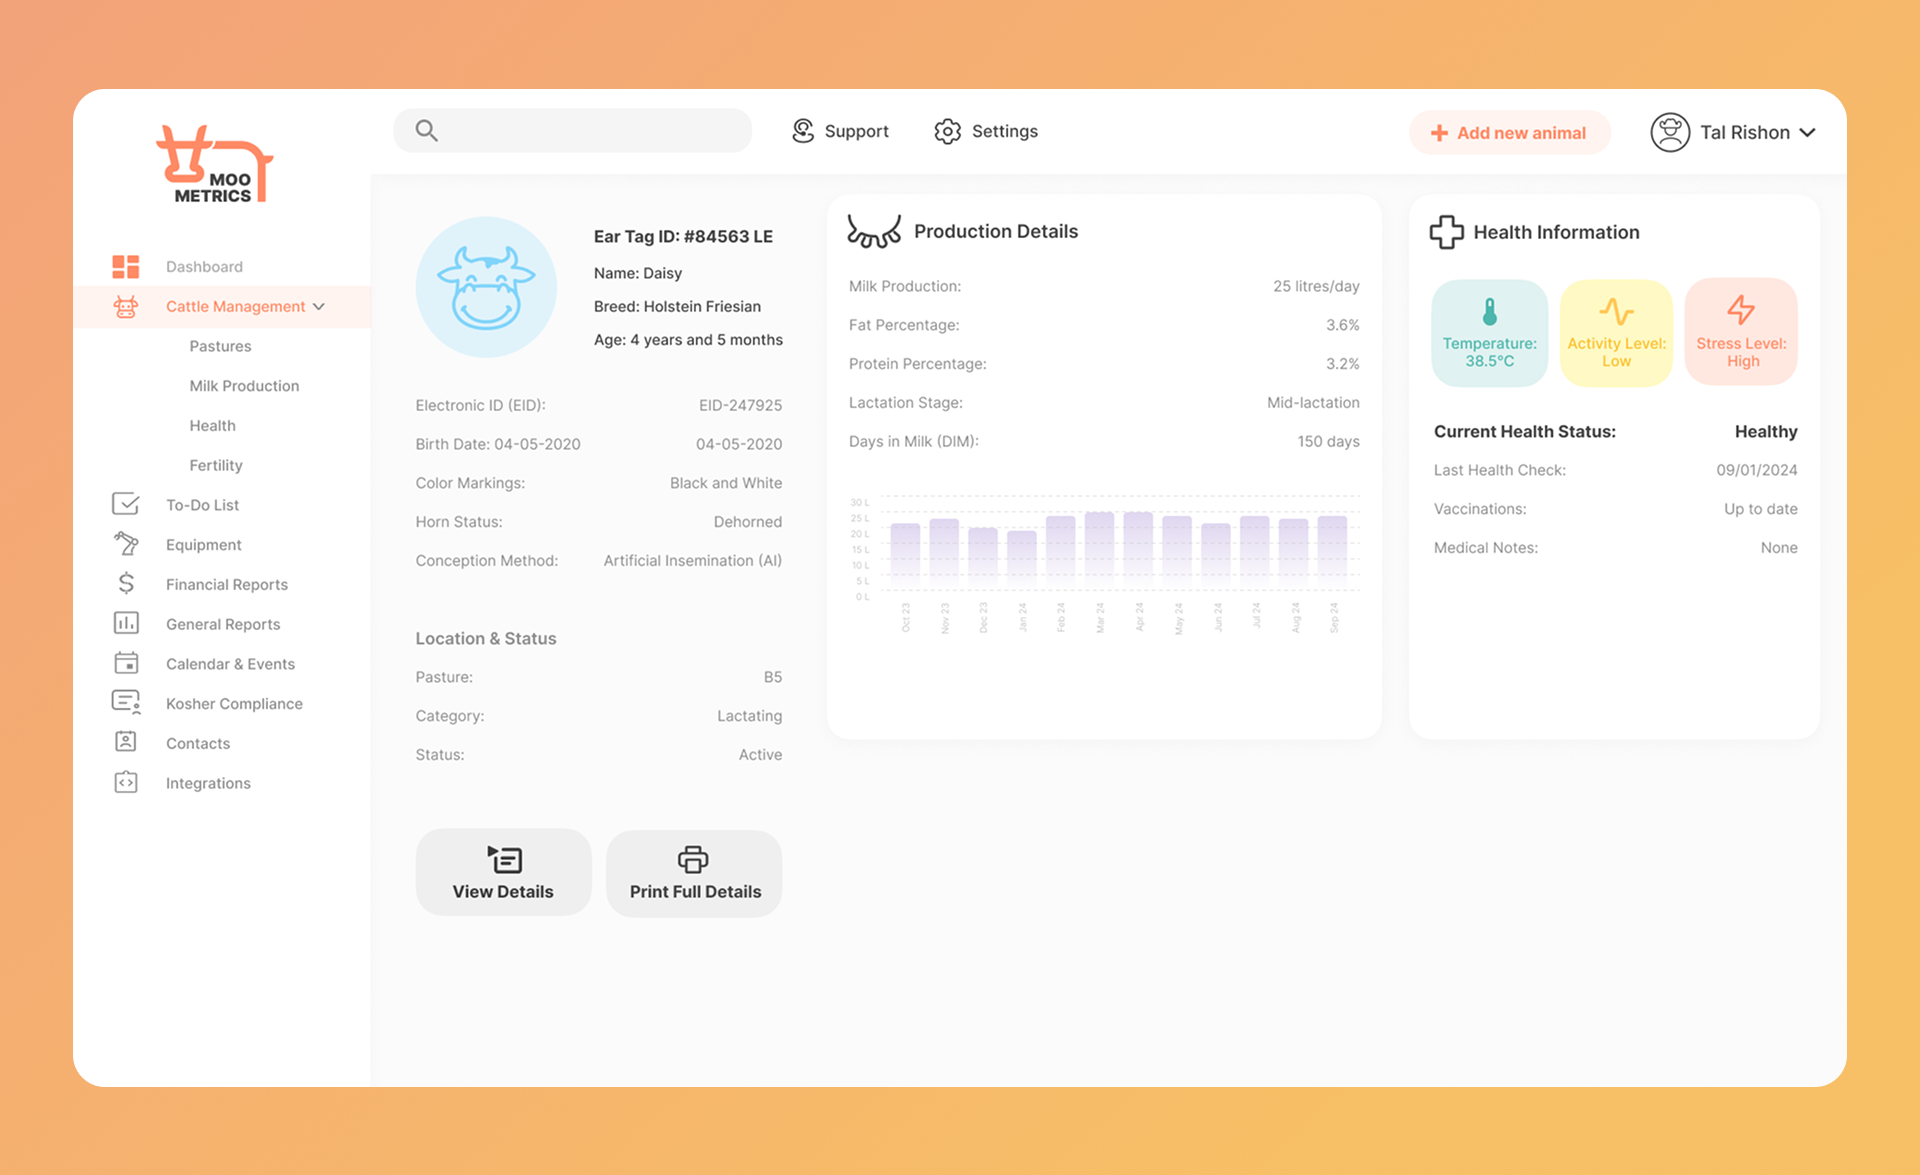Screen dimensions: 1920x1175
Task: Click the Temperature 38.5°C teal card
Action: click(x=1489, y=333)
